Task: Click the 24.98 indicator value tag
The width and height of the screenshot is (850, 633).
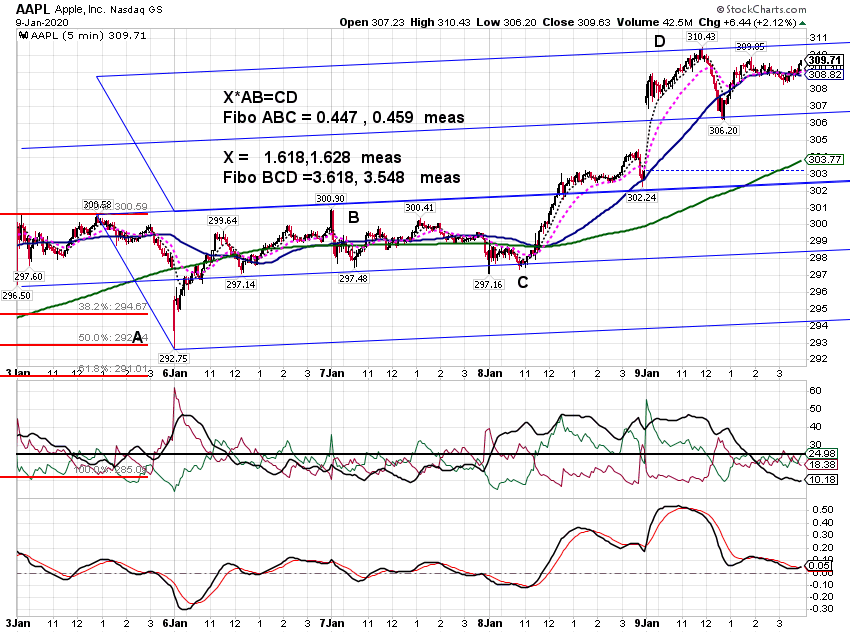Action: pos(822,454)
